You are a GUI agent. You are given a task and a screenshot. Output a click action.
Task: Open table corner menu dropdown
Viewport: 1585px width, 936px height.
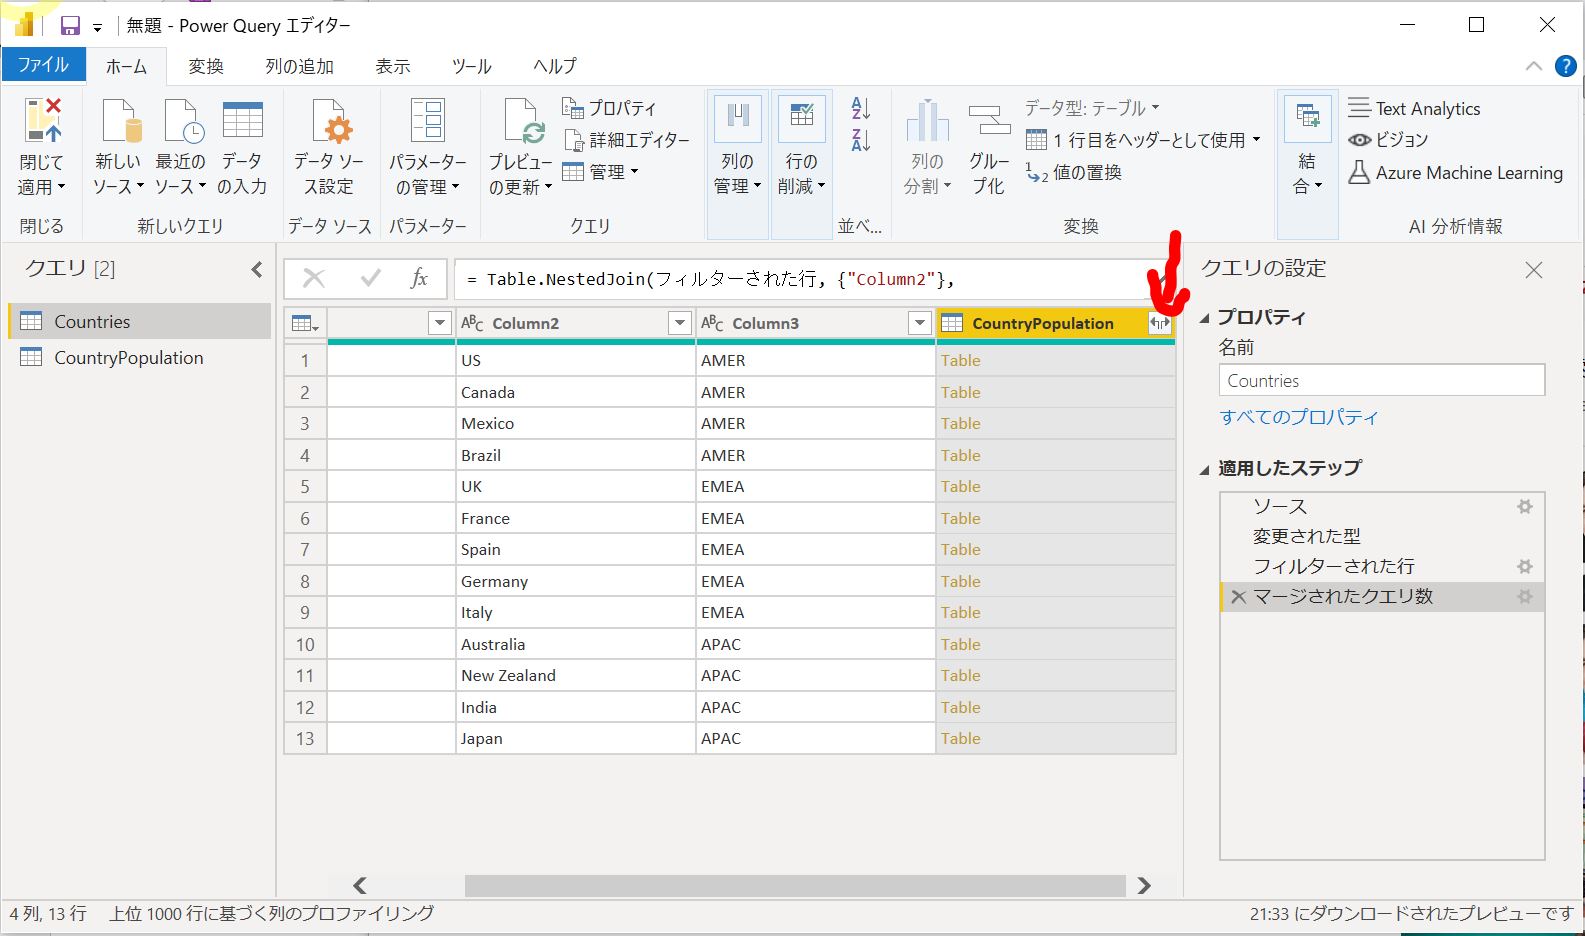click(x=305, y=323)
